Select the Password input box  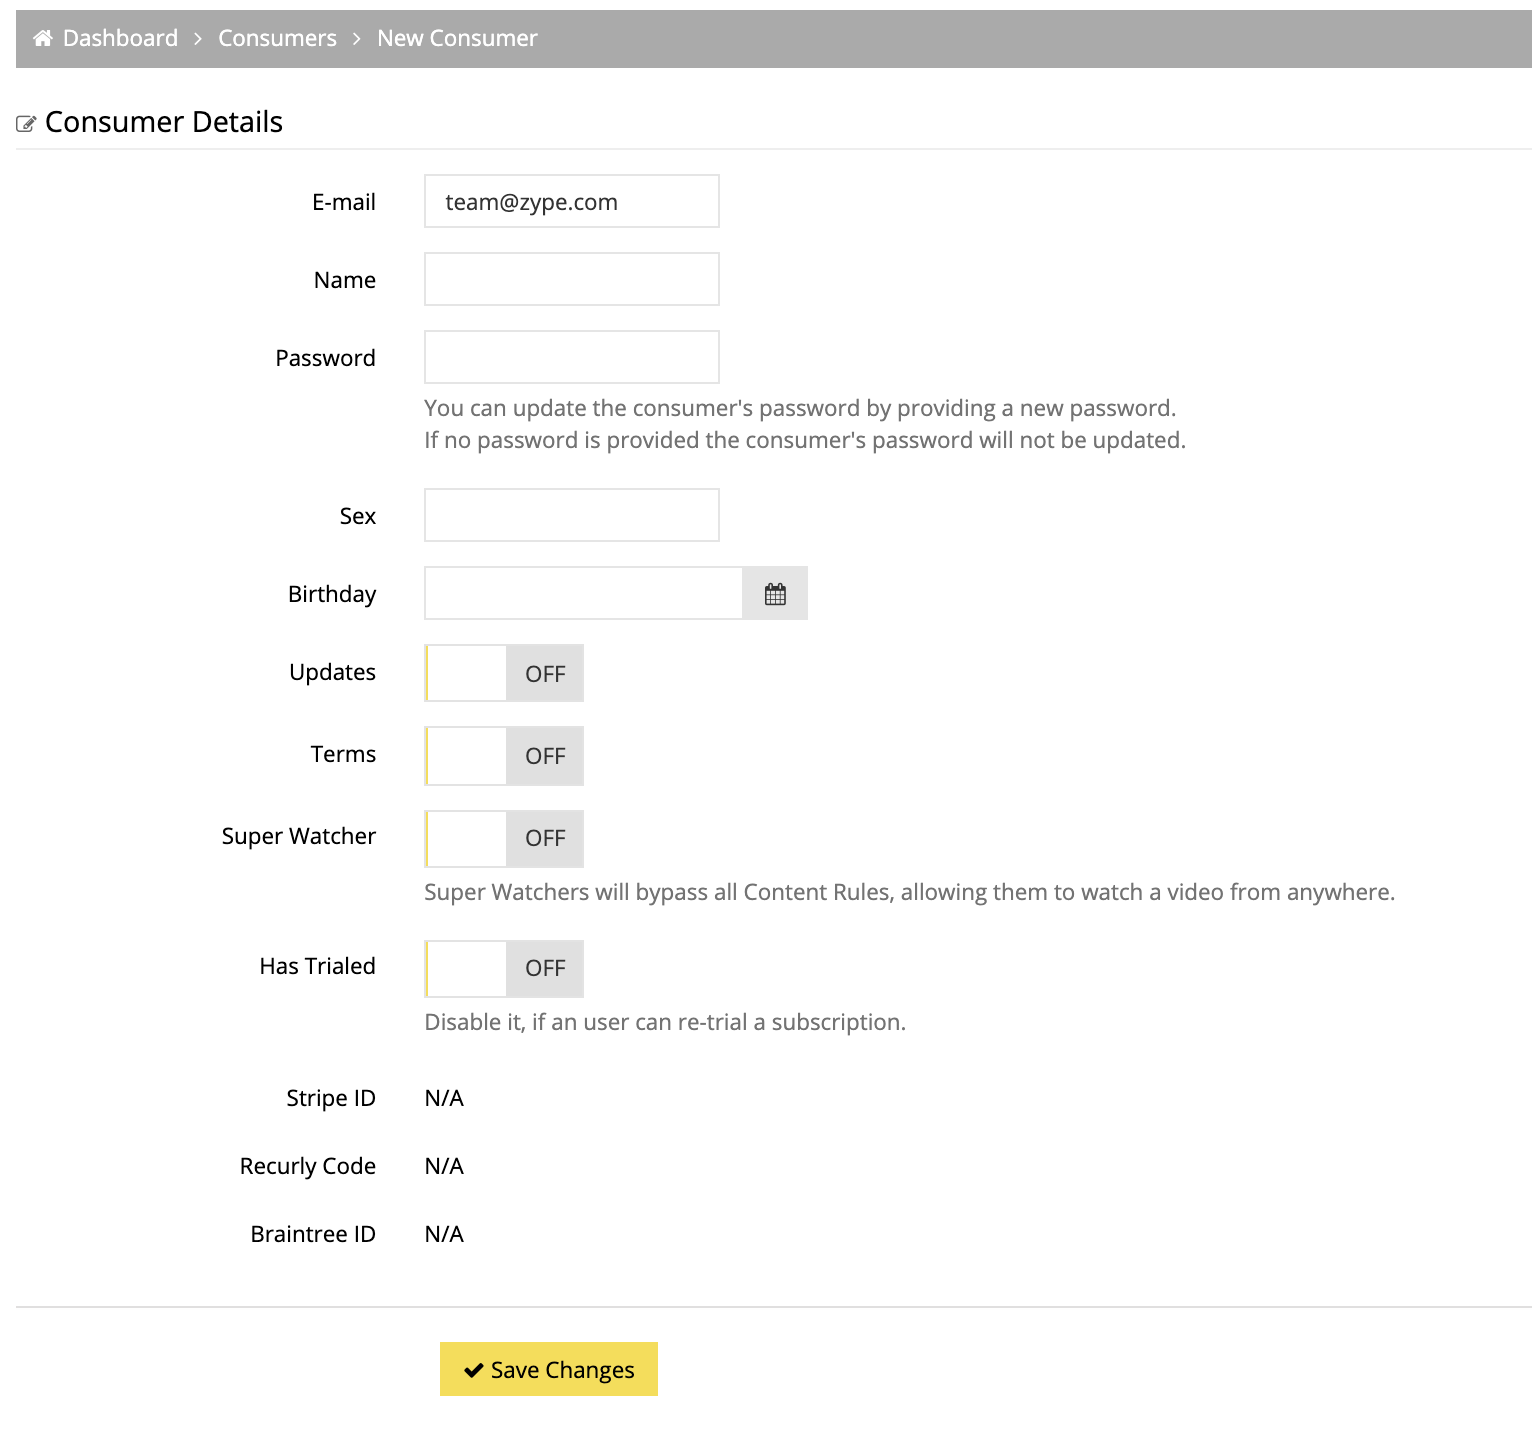point(572,357)
